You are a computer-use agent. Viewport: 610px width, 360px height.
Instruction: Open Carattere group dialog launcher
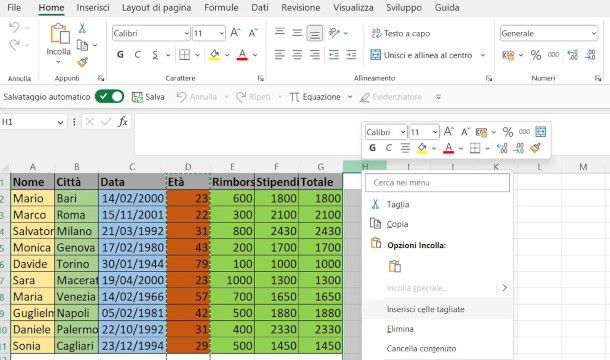(x=260, y=78)
